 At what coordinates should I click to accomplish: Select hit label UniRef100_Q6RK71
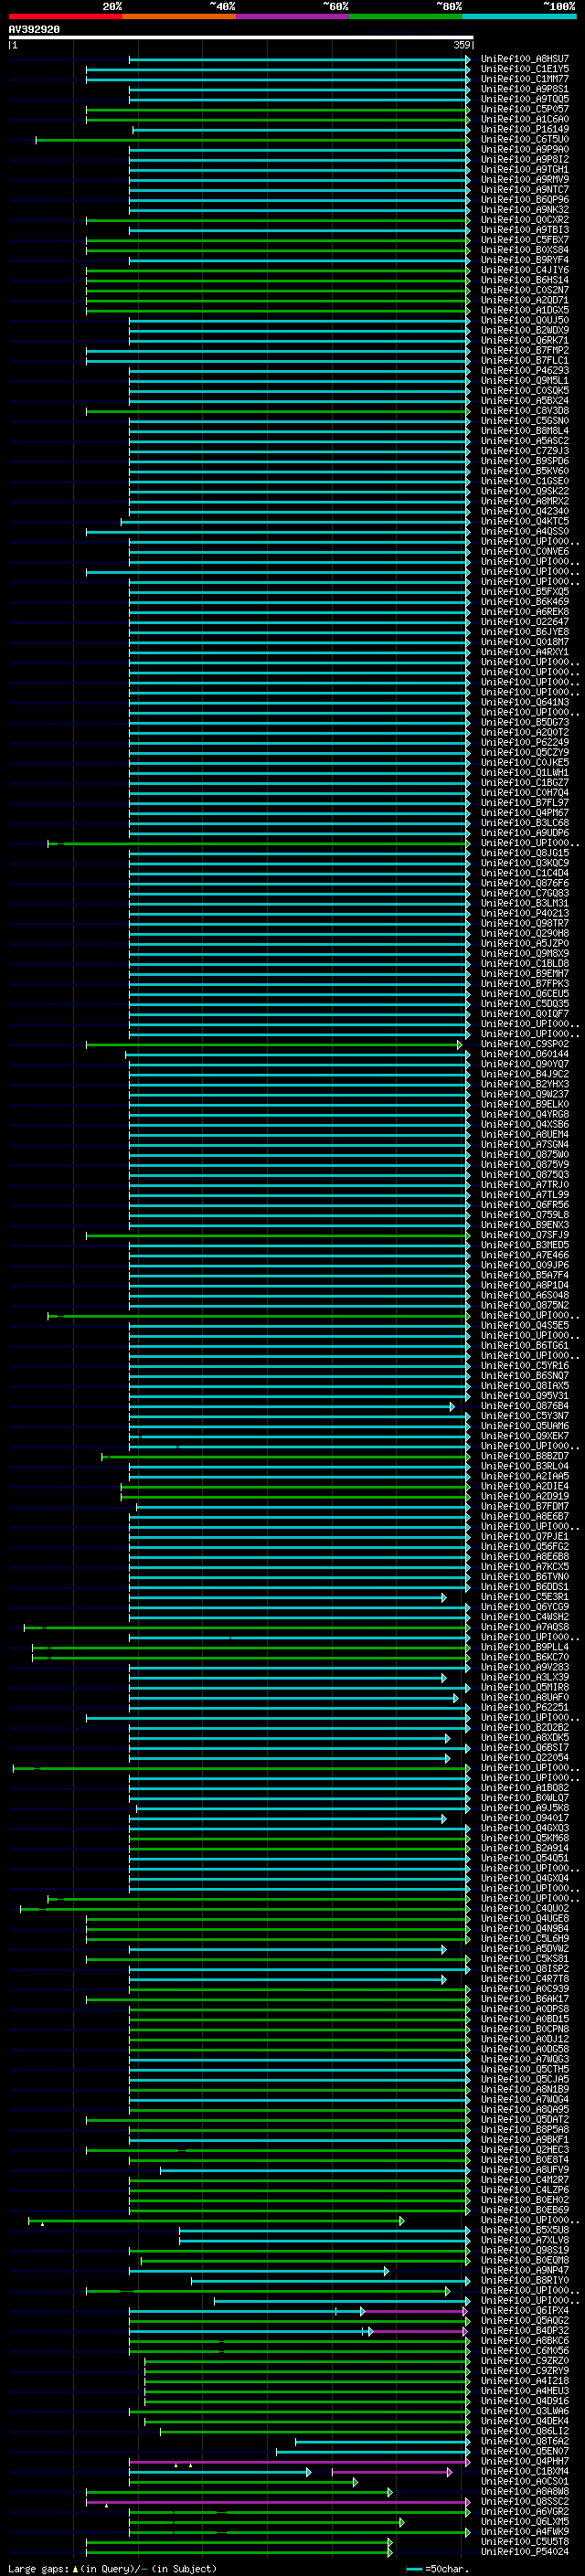525,340
